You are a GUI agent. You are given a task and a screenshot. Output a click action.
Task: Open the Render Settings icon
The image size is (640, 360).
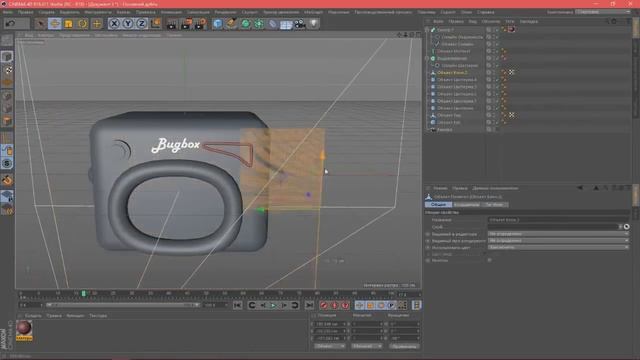click(x=200, y=24)
